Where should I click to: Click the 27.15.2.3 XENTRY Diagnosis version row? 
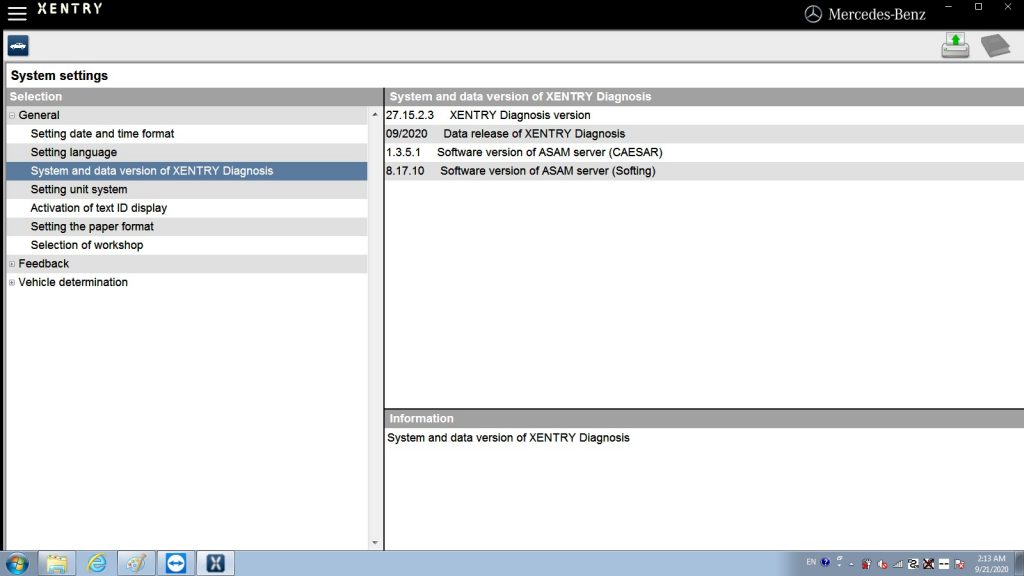click(x=704, y=115)
